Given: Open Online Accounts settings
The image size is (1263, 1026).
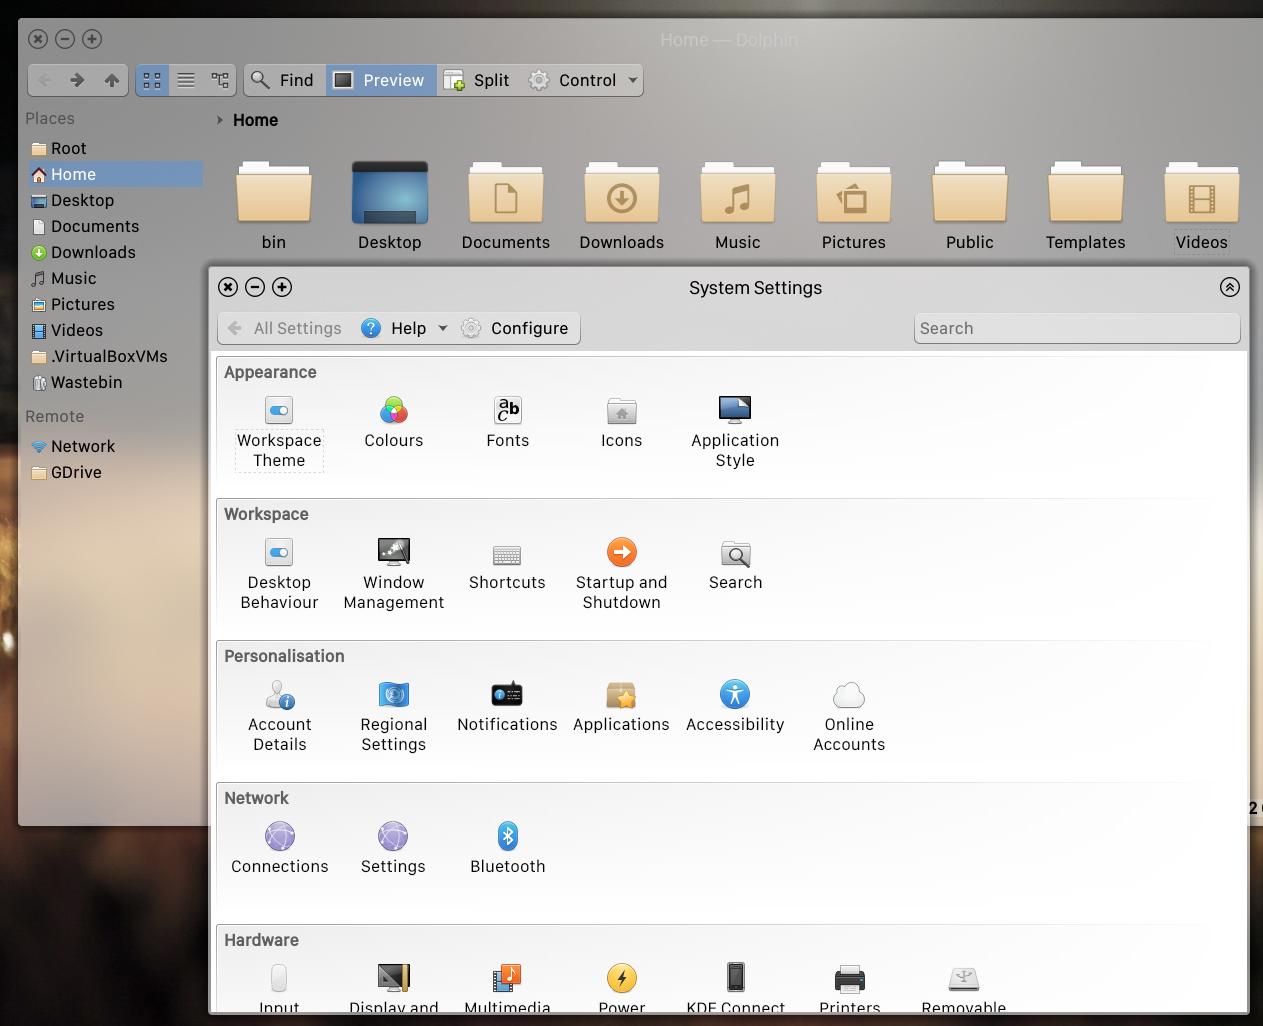Looking at the screenshot, I should click(x=849, y=716).
